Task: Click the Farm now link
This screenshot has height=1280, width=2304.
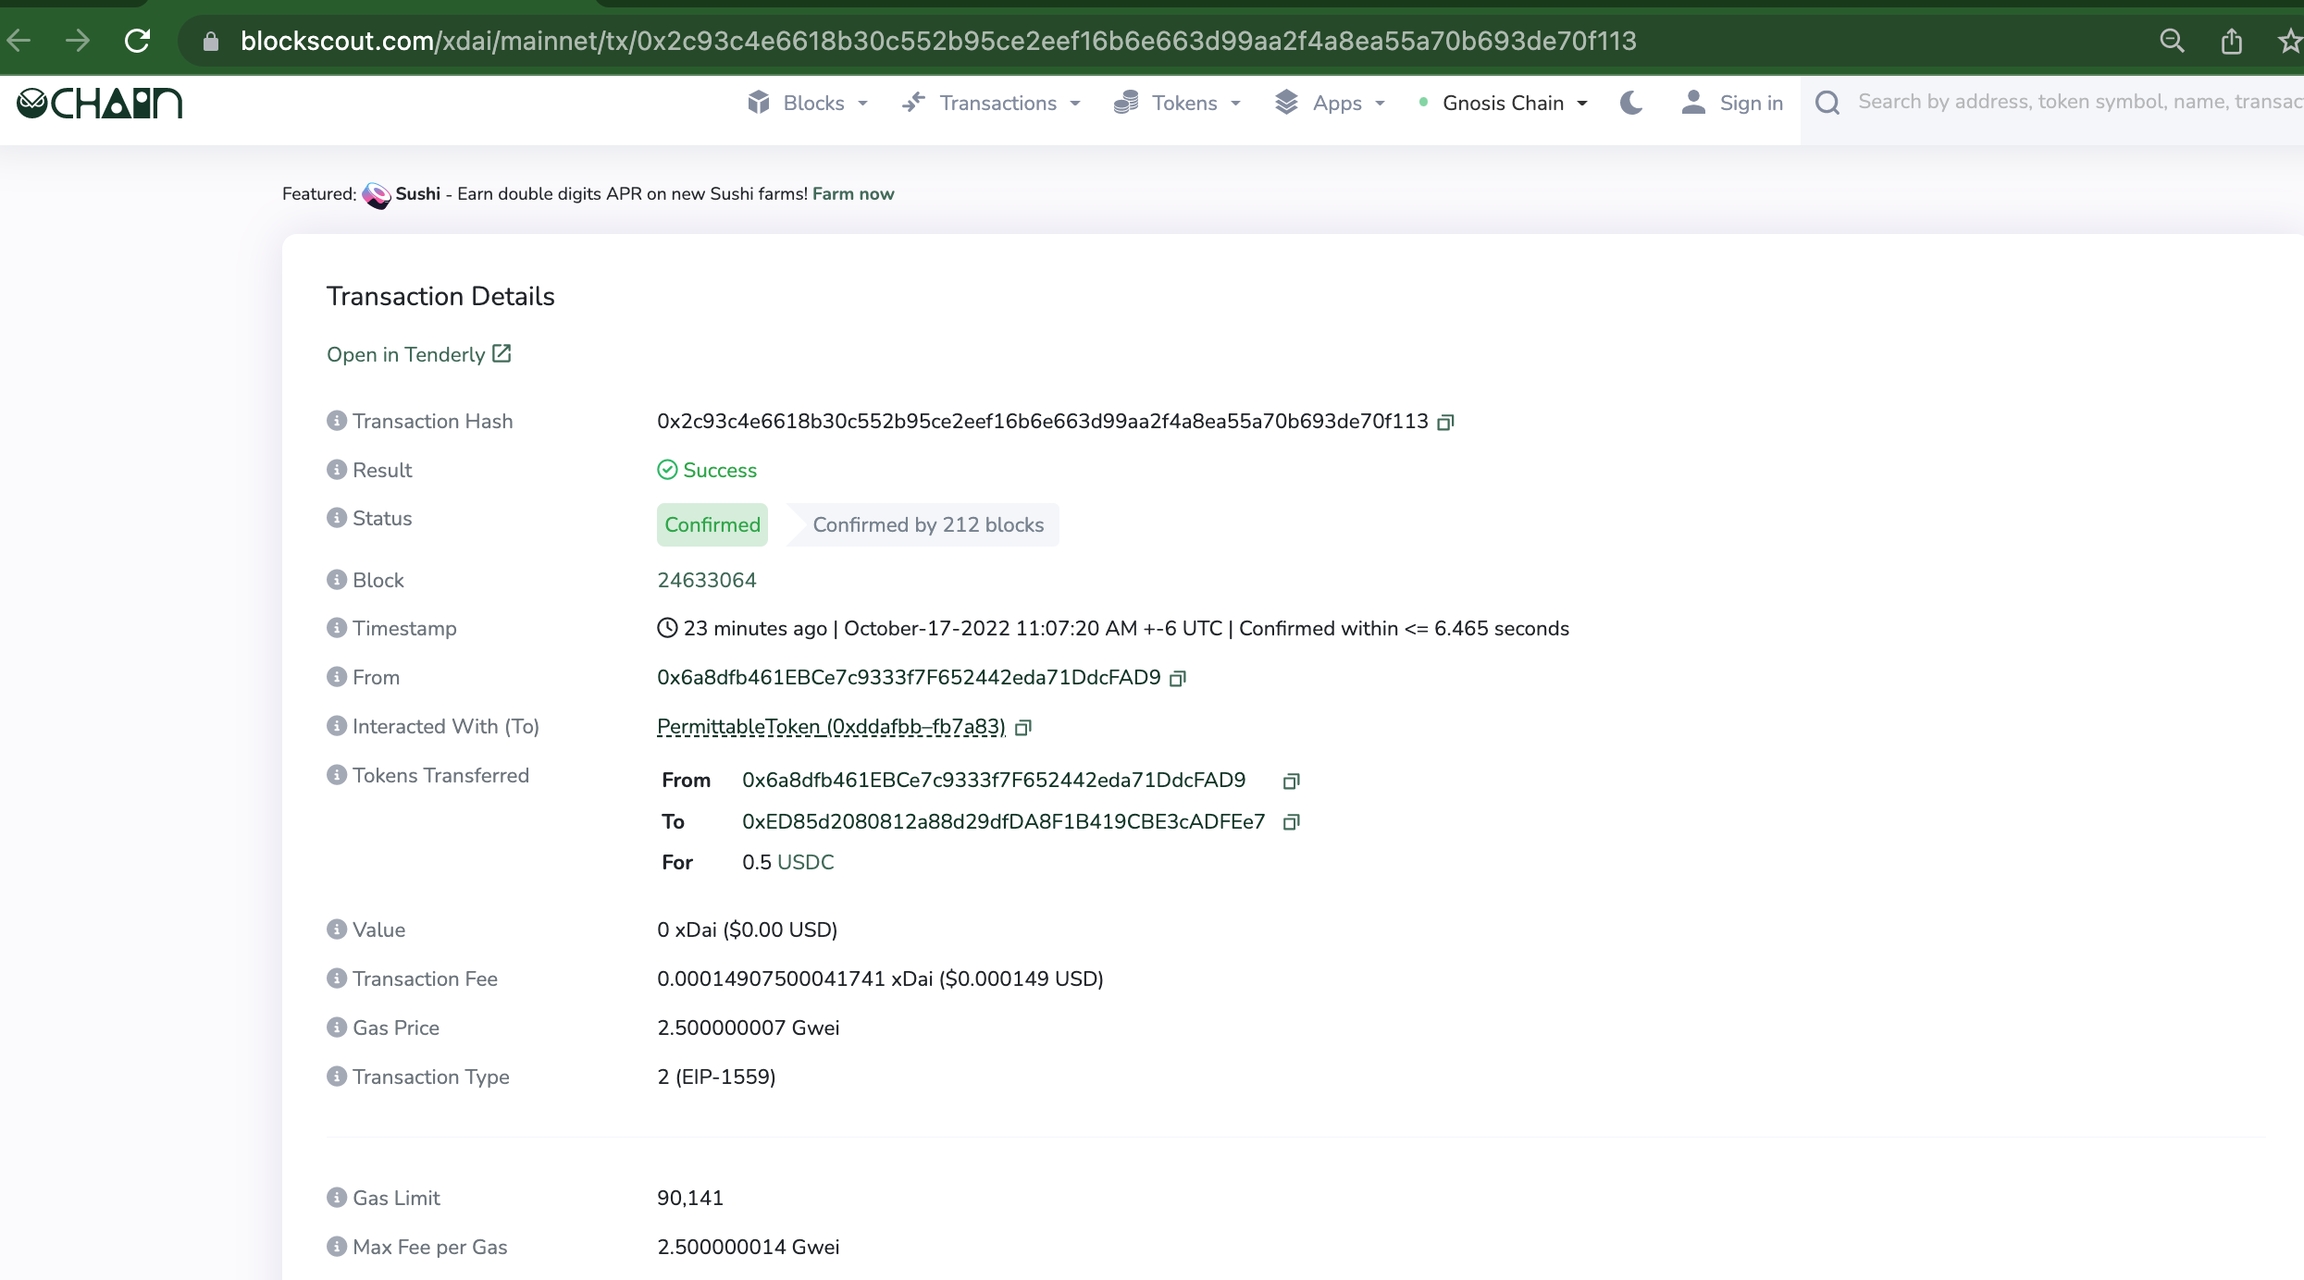Action: tap(853, 194)
